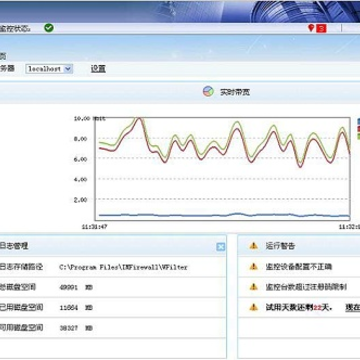Image resolution: width=360 pixels, height=360 pixels.
Task: Click the 实时带宽 title text
Action: point(235,92)
